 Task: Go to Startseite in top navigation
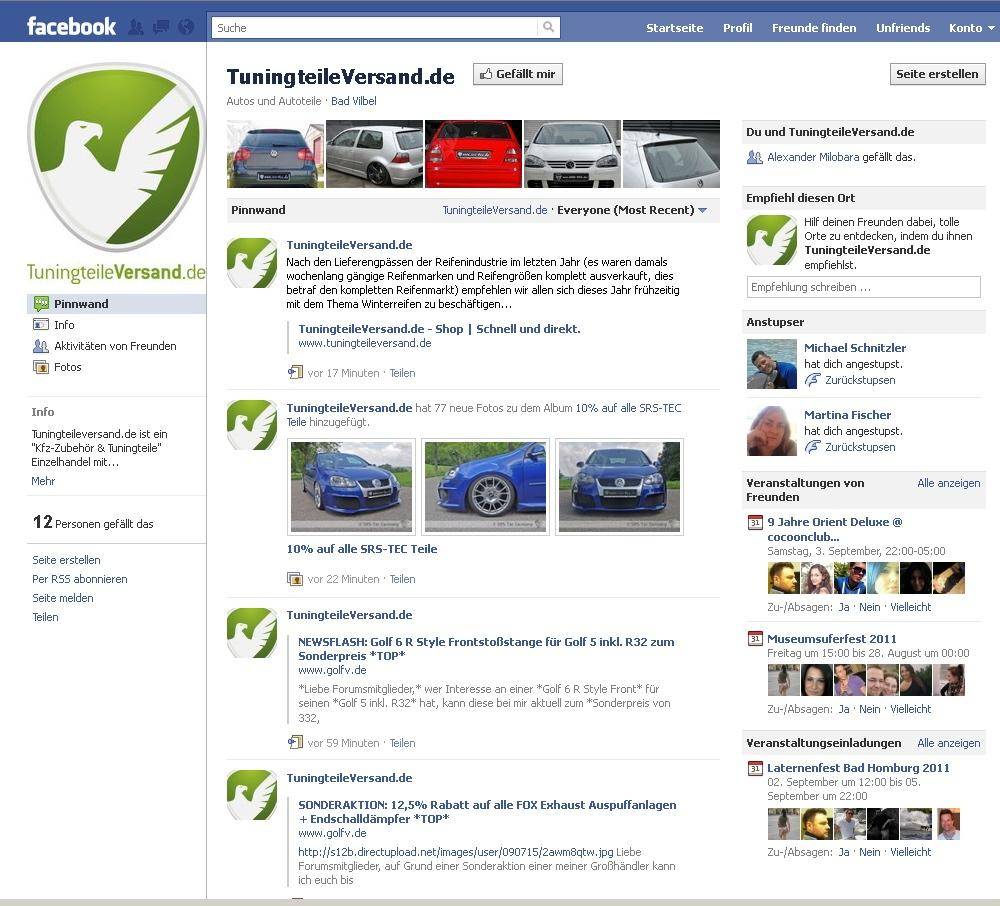point(674,28)
